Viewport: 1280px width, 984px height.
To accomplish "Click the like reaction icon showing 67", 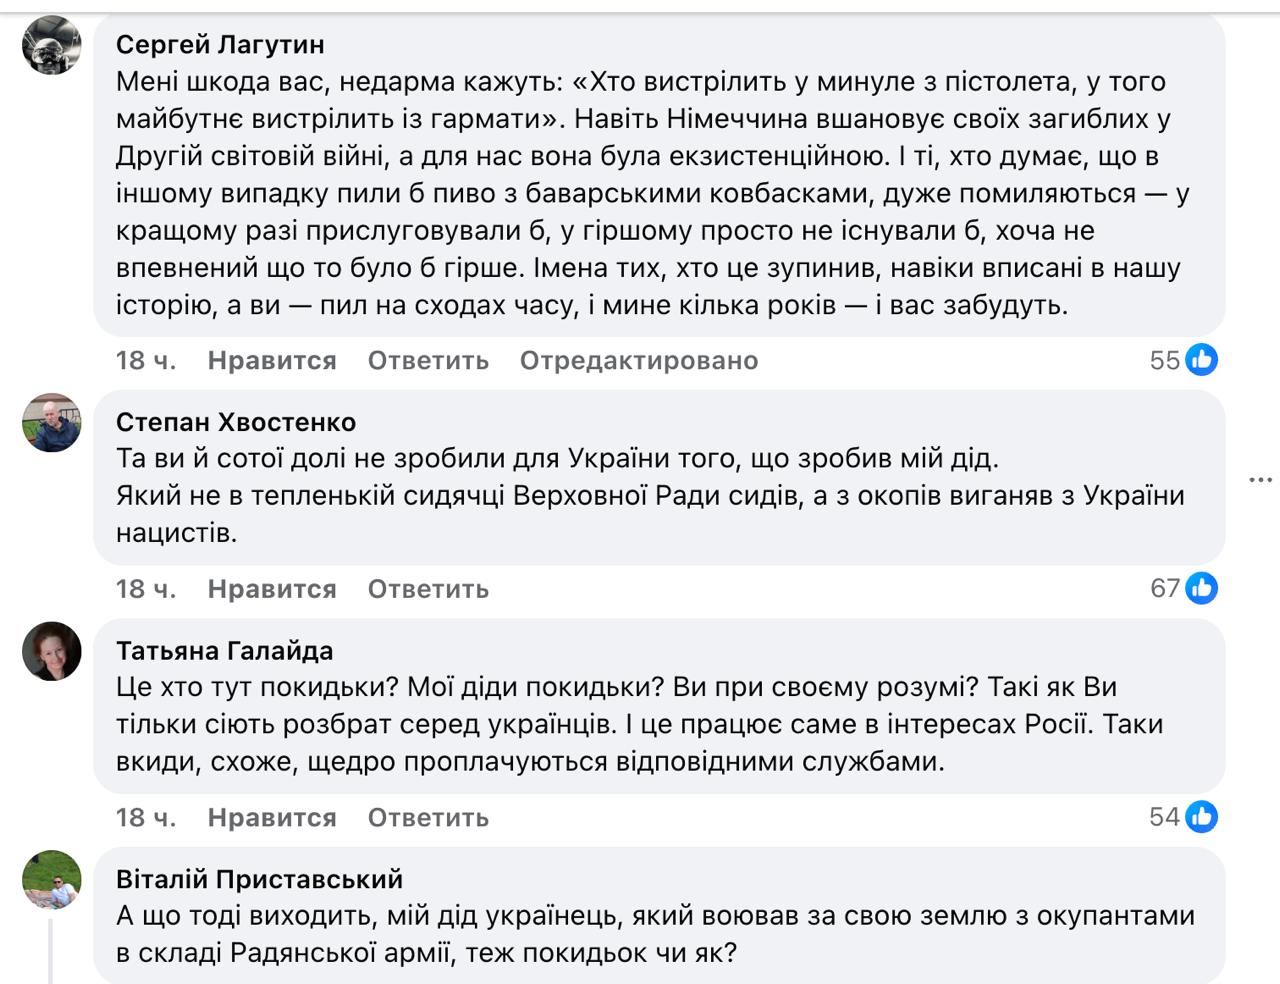I will point(1201,588).
